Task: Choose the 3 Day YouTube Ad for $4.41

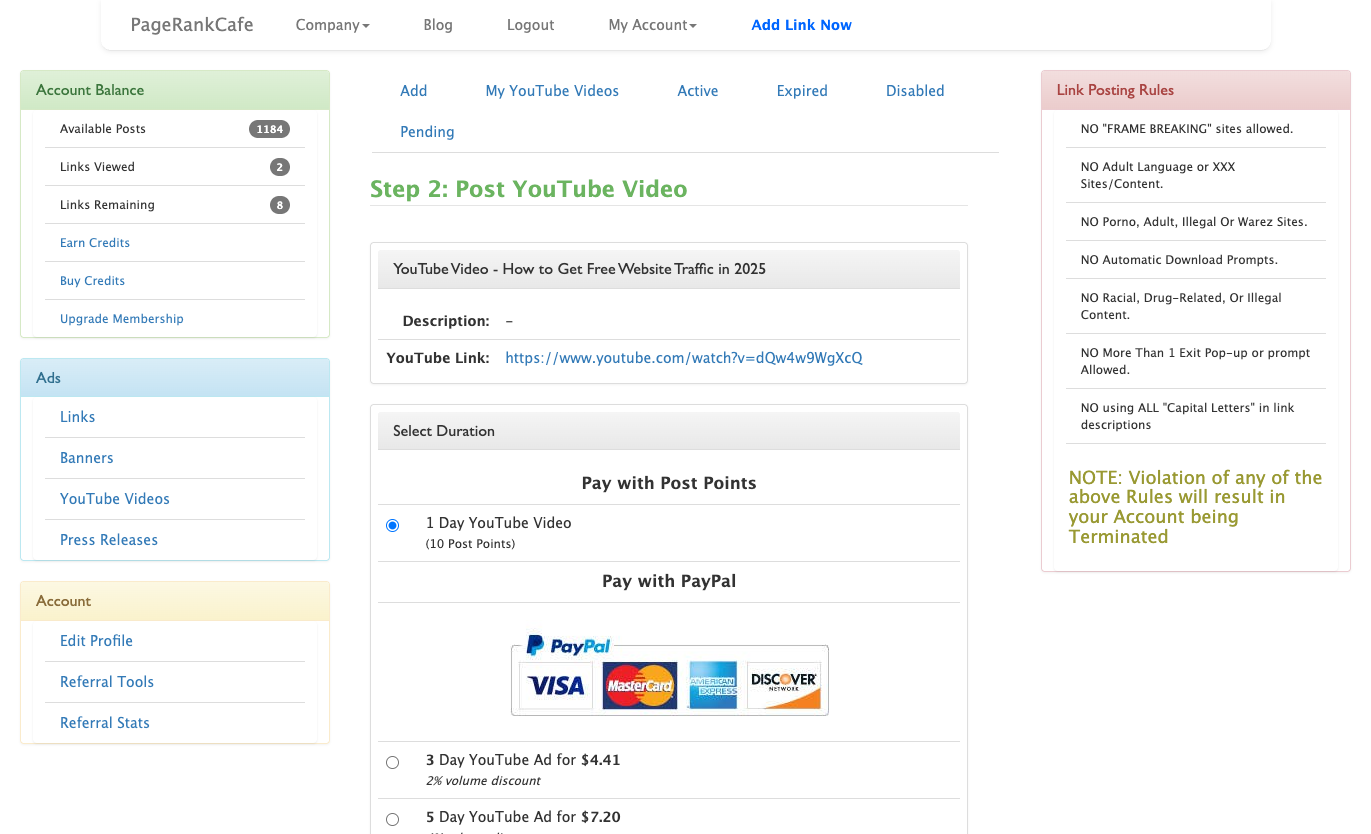Action: (x=392, y=762)
